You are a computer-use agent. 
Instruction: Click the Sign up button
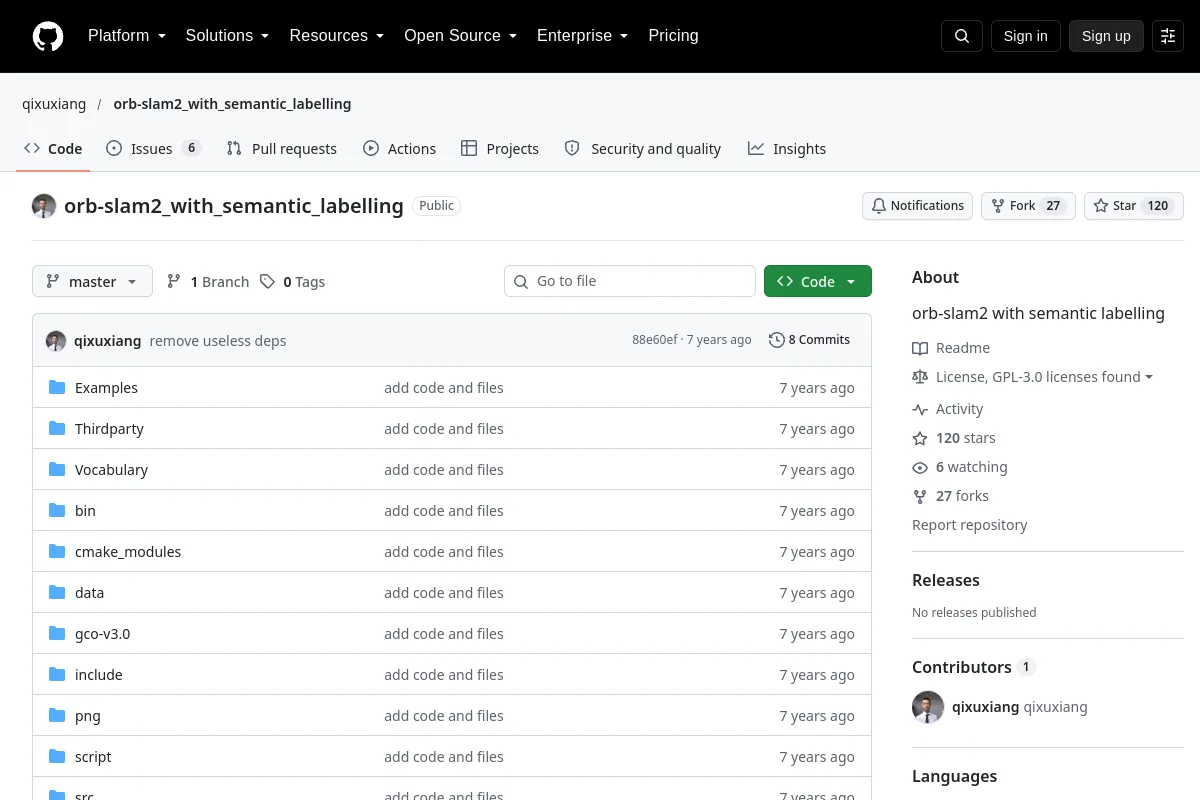[1106, 36]
